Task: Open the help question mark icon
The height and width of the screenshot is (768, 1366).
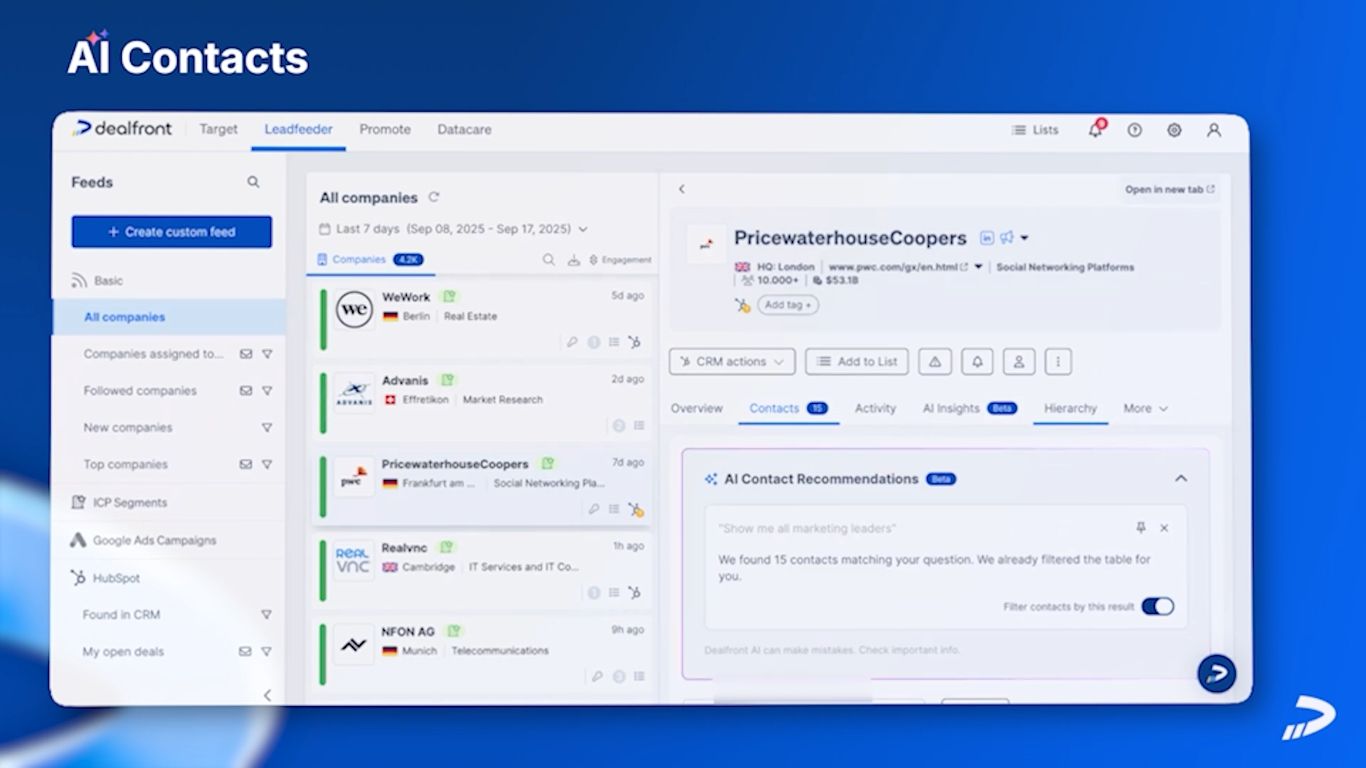Action: (x=1134, y=130)
